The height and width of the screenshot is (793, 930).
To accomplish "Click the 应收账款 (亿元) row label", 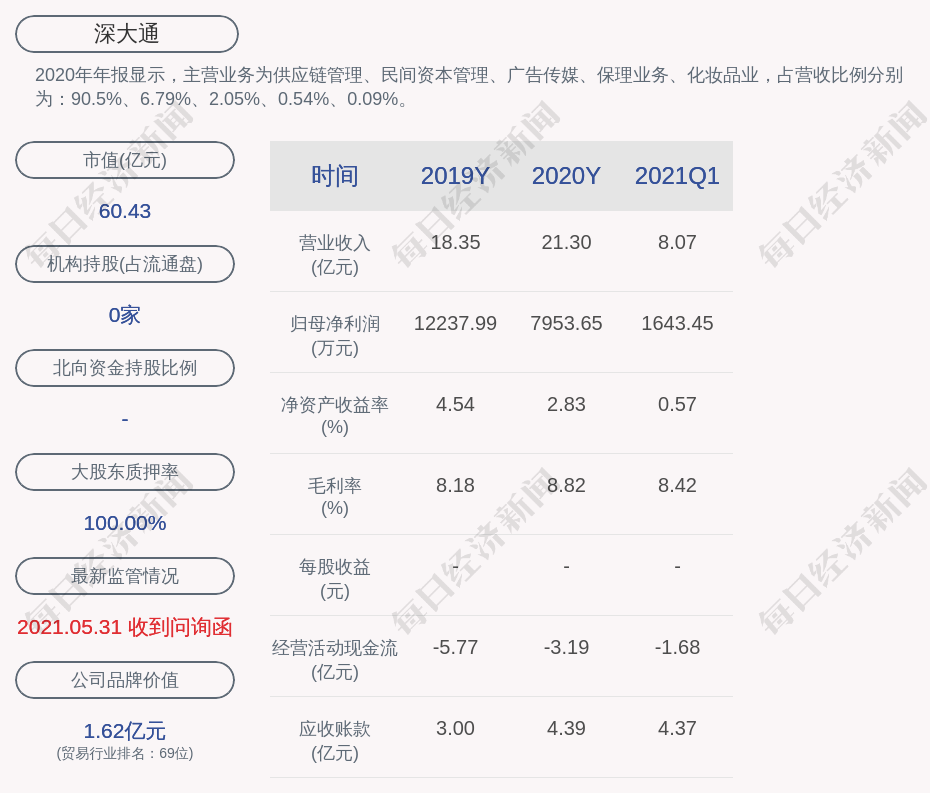I will coord(335,741).
